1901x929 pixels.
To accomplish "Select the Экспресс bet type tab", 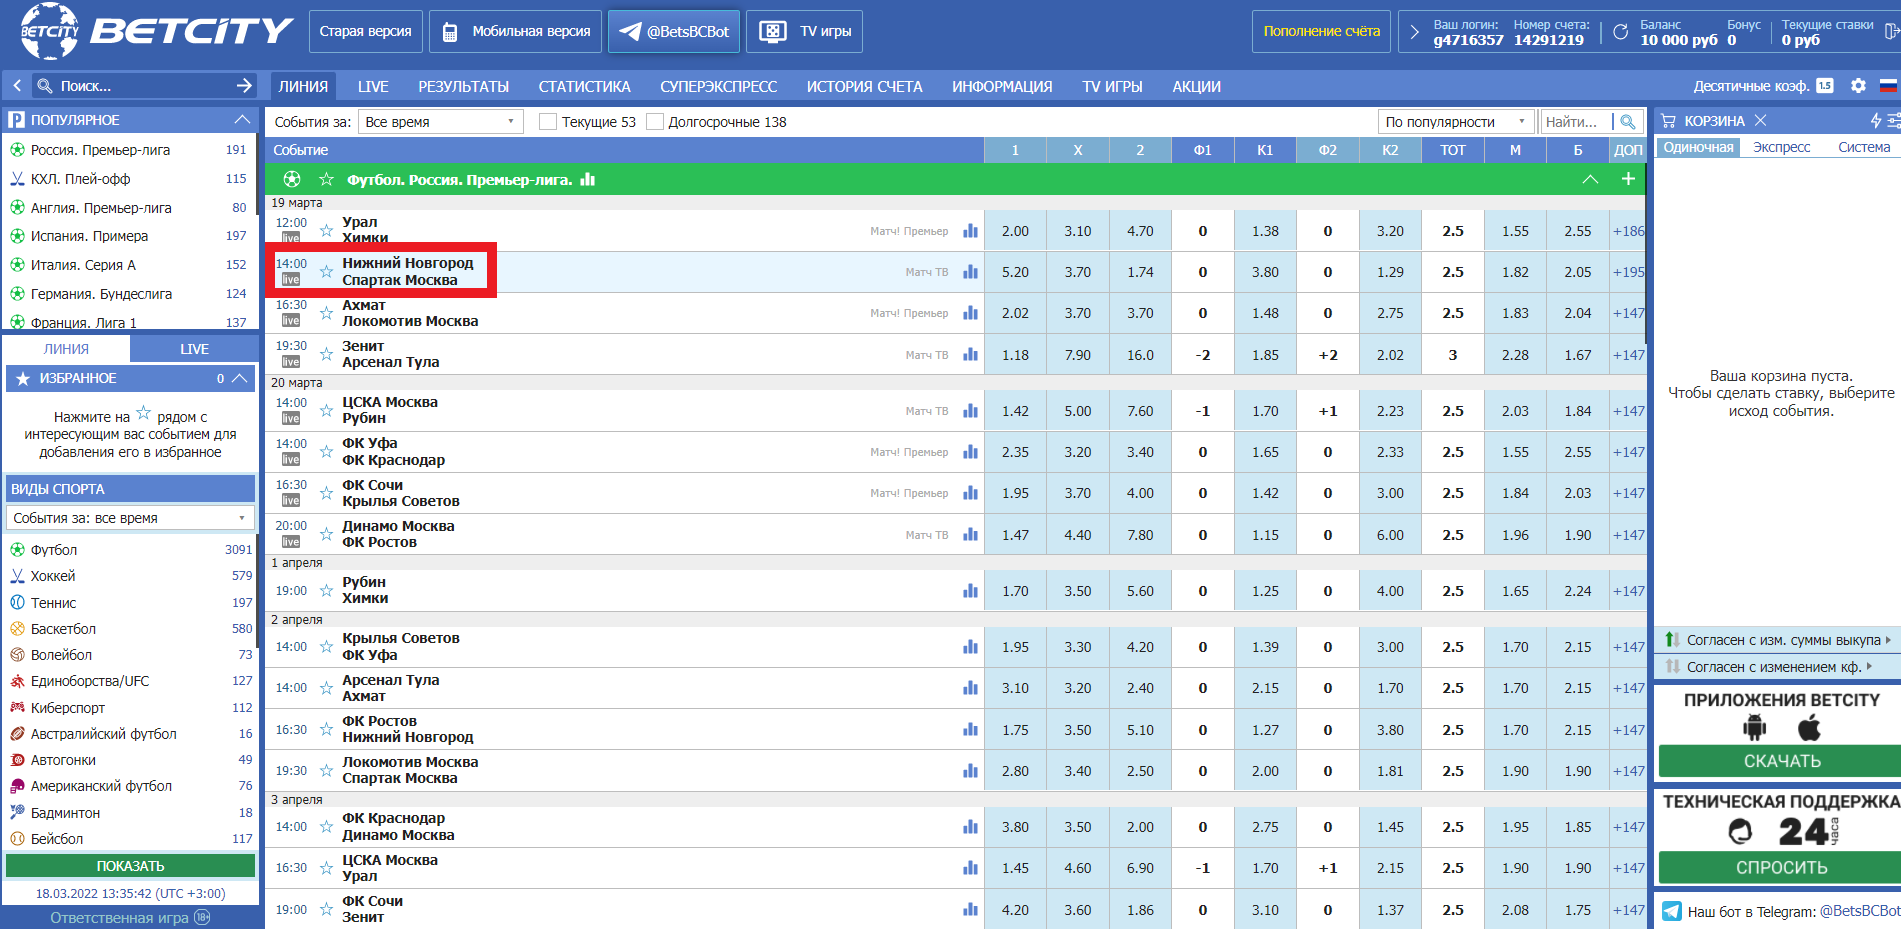I will tap(1781, 147).
